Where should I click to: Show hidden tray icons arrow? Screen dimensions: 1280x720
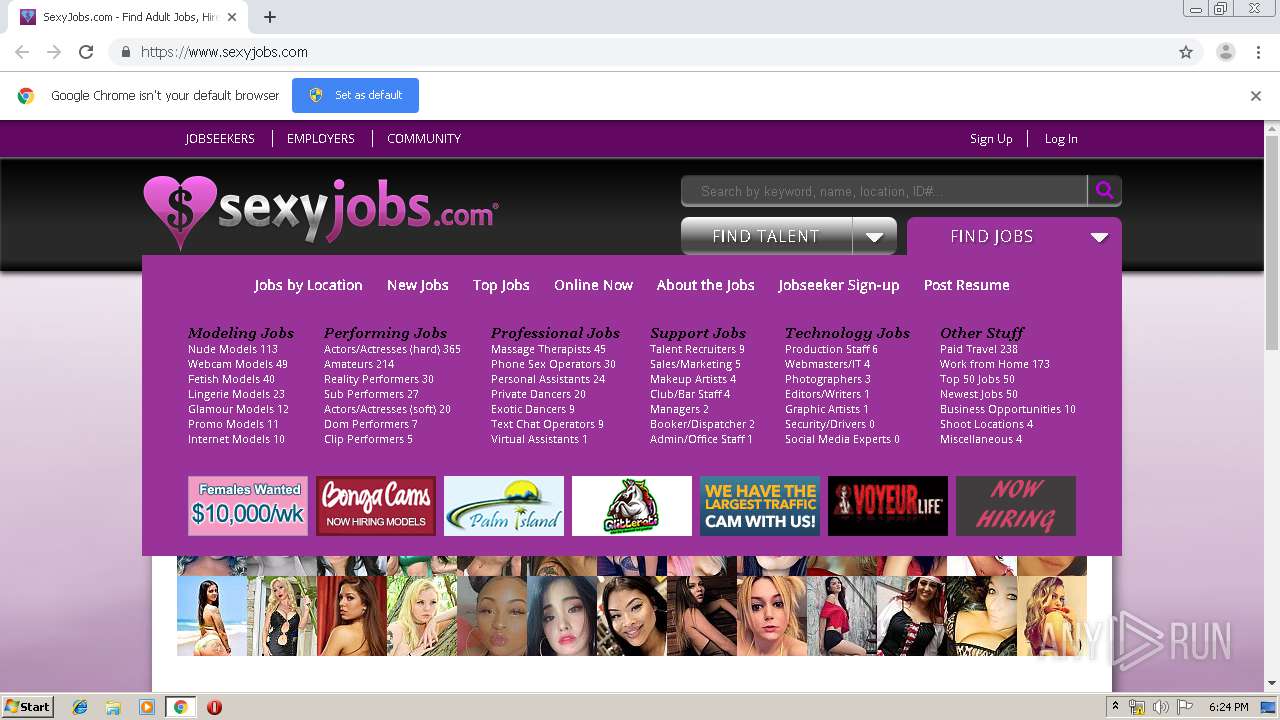coord(1116,706)
